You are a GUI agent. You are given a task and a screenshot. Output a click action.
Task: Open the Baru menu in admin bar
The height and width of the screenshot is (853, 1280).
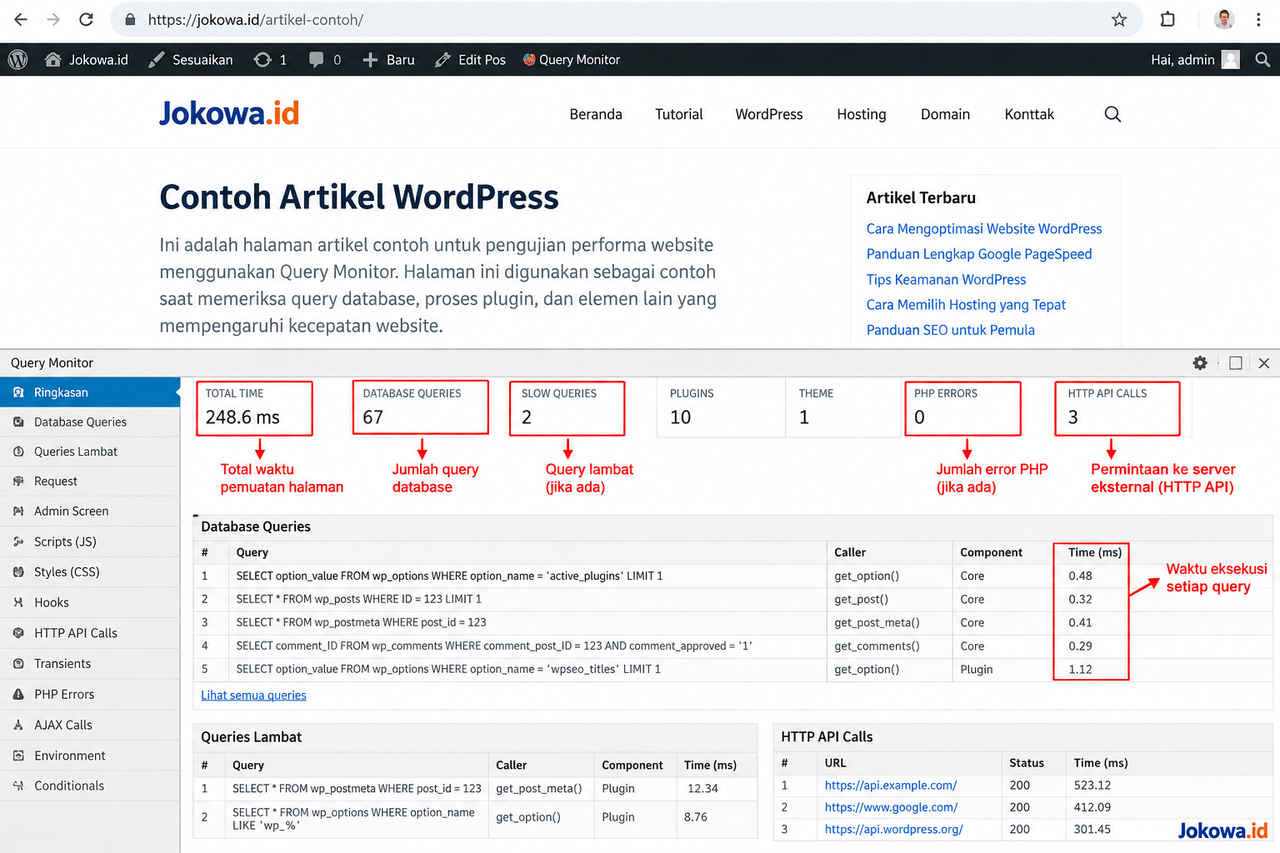389,60
